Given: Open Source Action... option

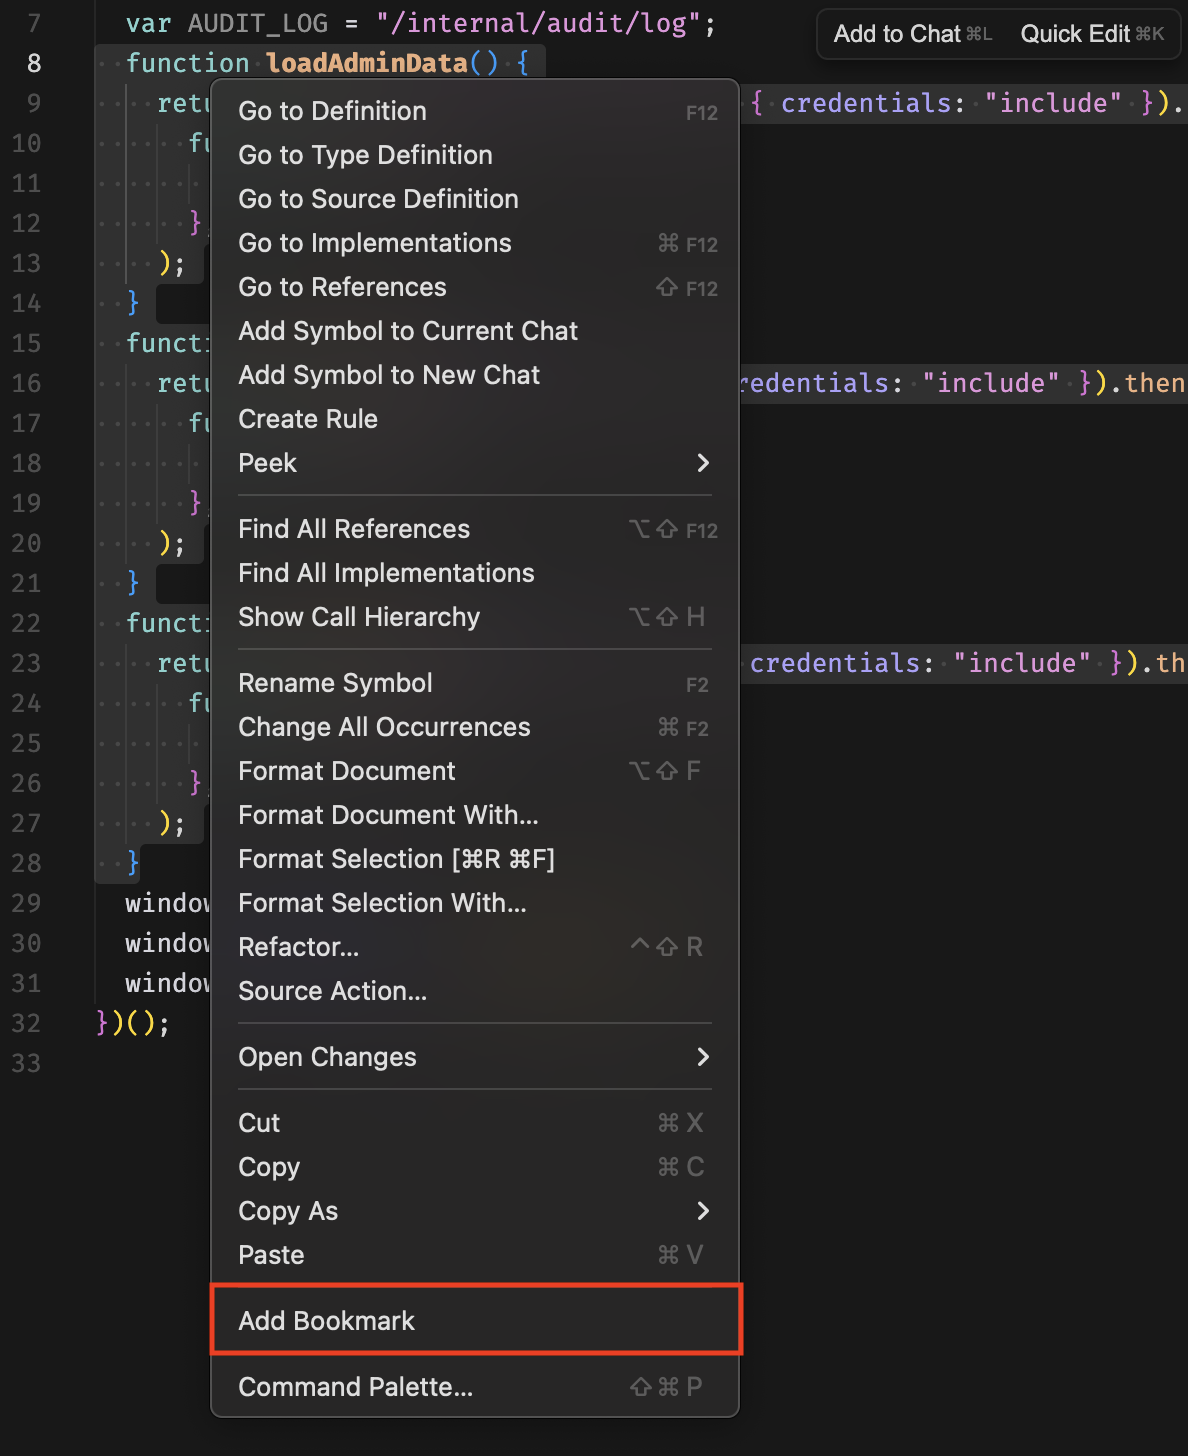Looking at the screenshot, I should pyautogui.click(x=475, y=991).
